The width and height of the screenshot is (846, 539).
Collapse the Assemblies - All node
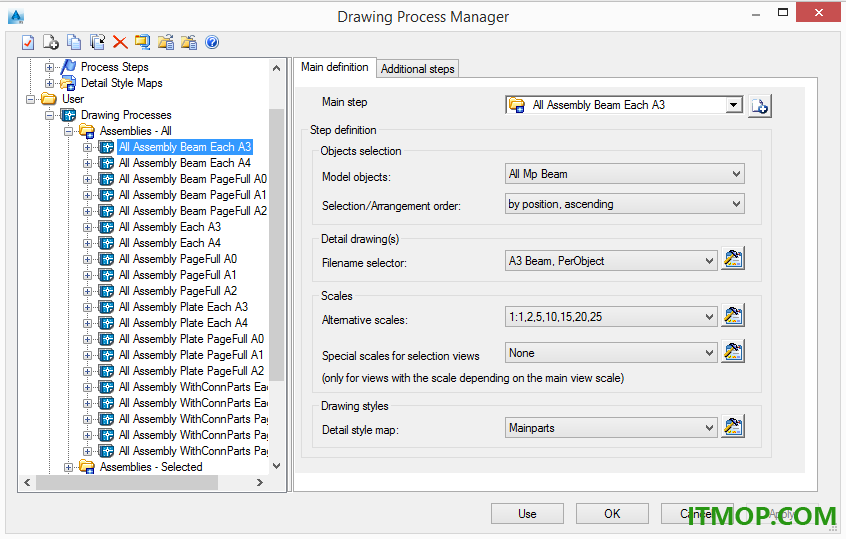pos(68,131)
